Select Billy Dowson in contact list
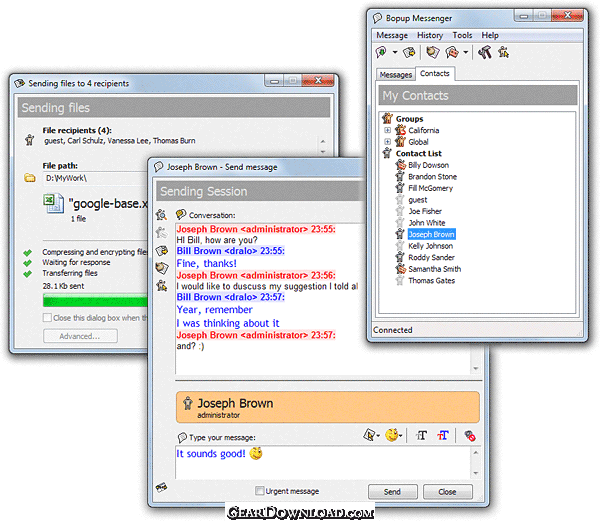 click(x=428, y=165)
